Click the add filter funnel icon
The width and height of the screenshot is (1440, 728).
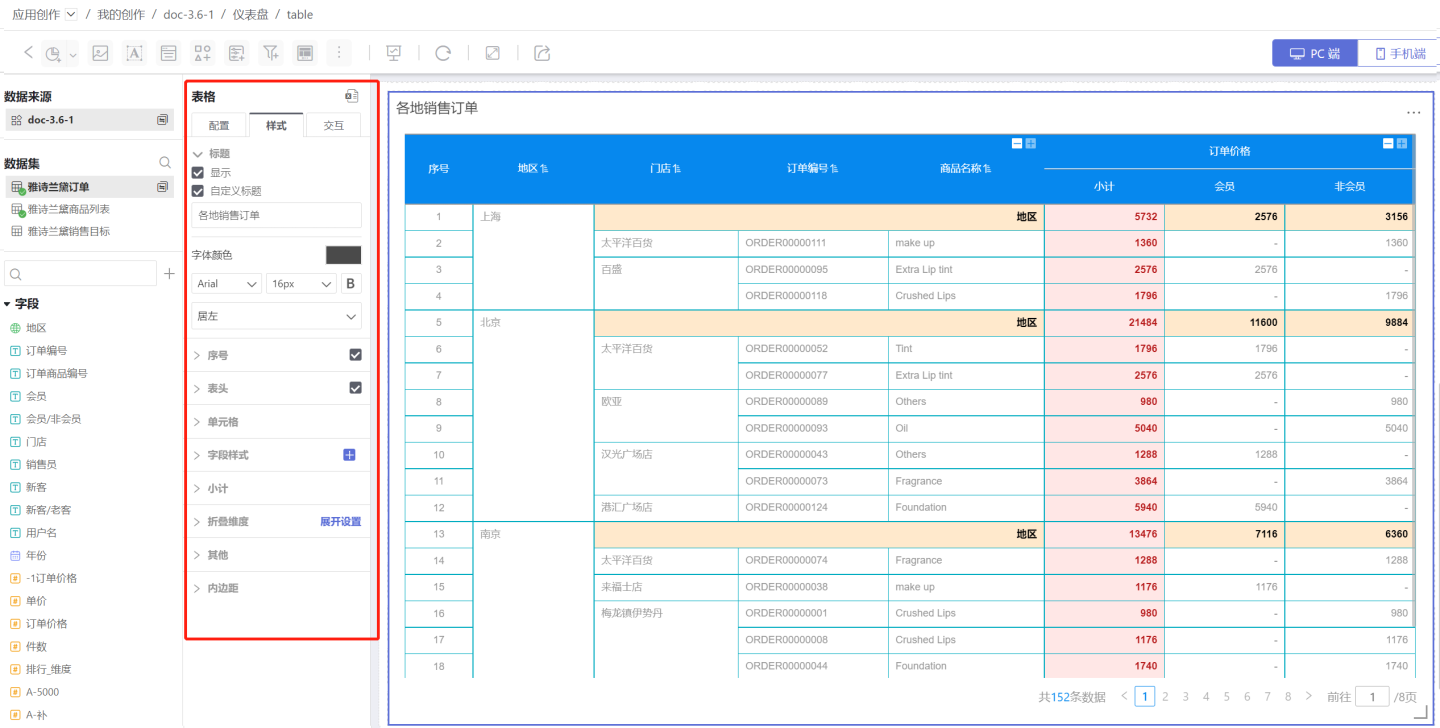(270, 53)
